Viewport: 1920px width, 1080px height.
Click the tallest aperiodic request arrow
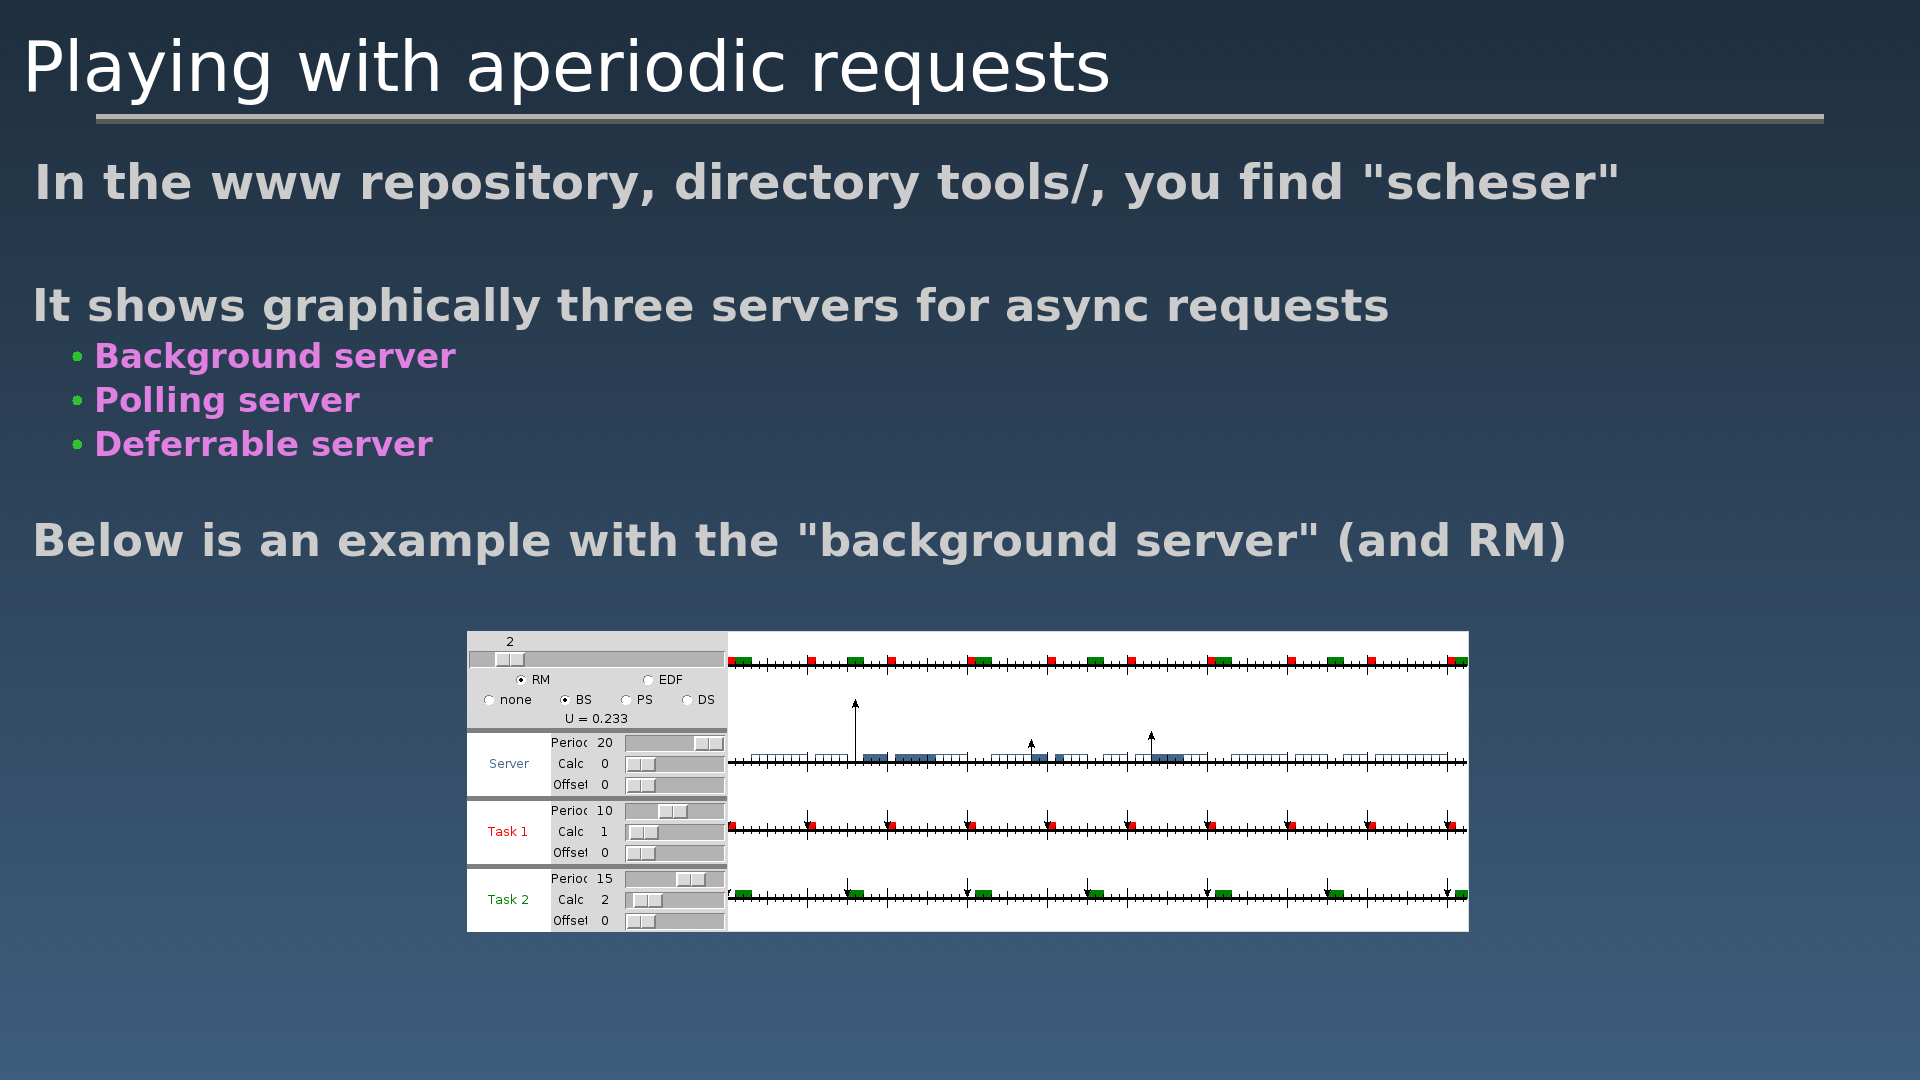click(855, 731)
